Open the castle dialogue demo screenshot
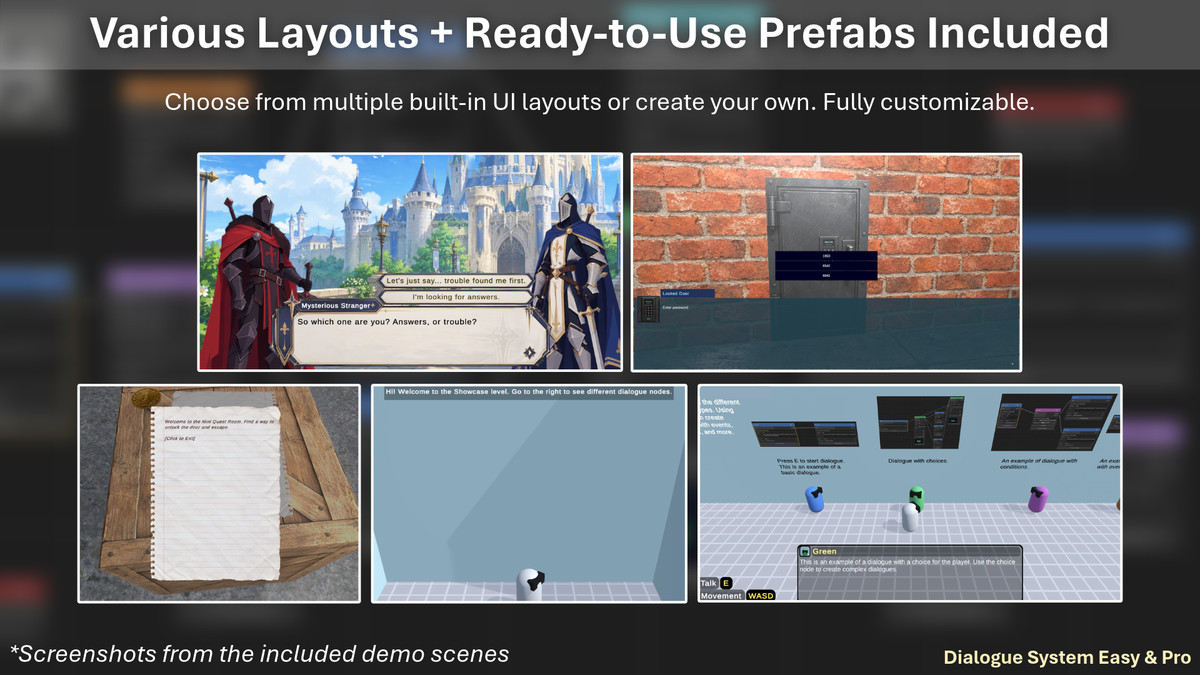Screen dimensions: 1200x675 pos(410,262)
